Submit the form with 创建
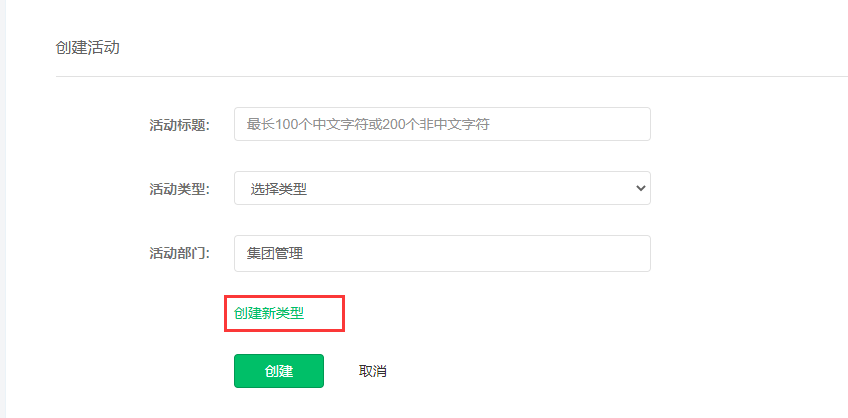Screen dimensions: 848x418 click(x=279, y=371)
